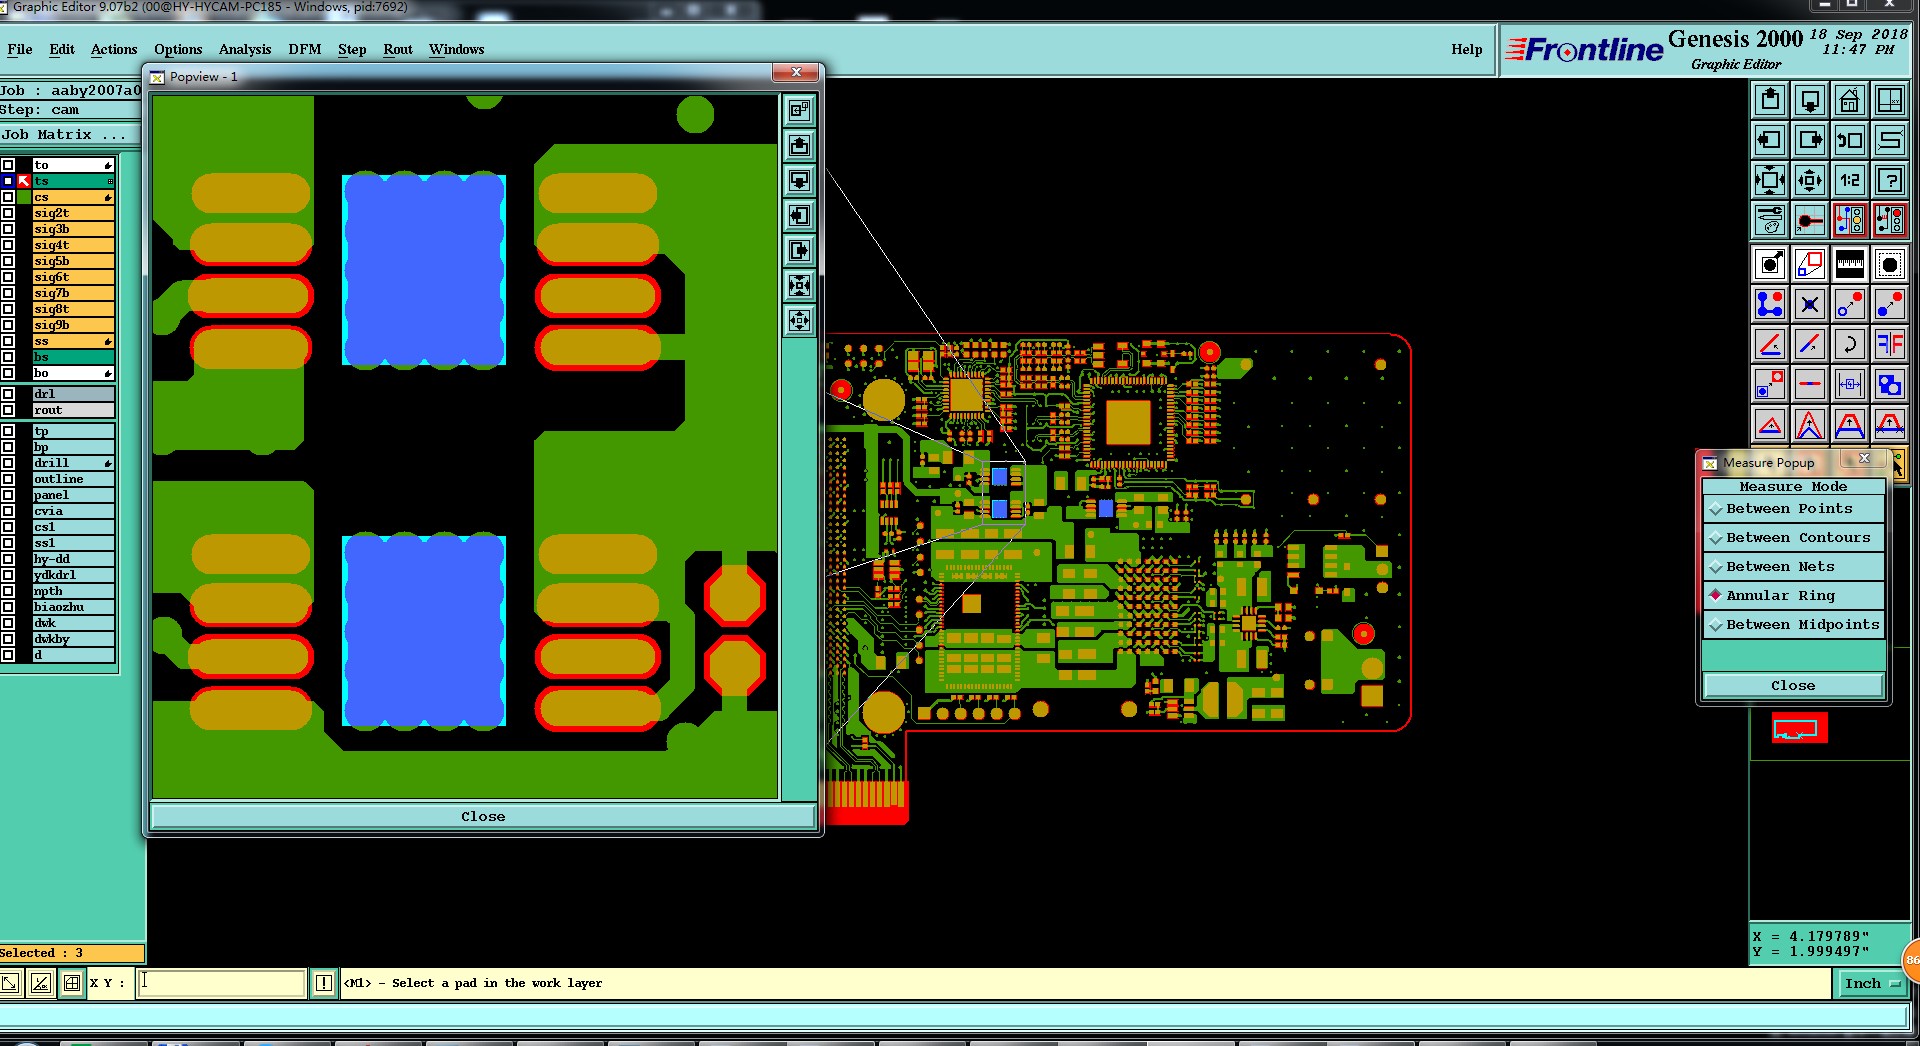Screen dimensions: 1920x1046
Task: Select Between Points measure mode
Action: pos(1793,509)
